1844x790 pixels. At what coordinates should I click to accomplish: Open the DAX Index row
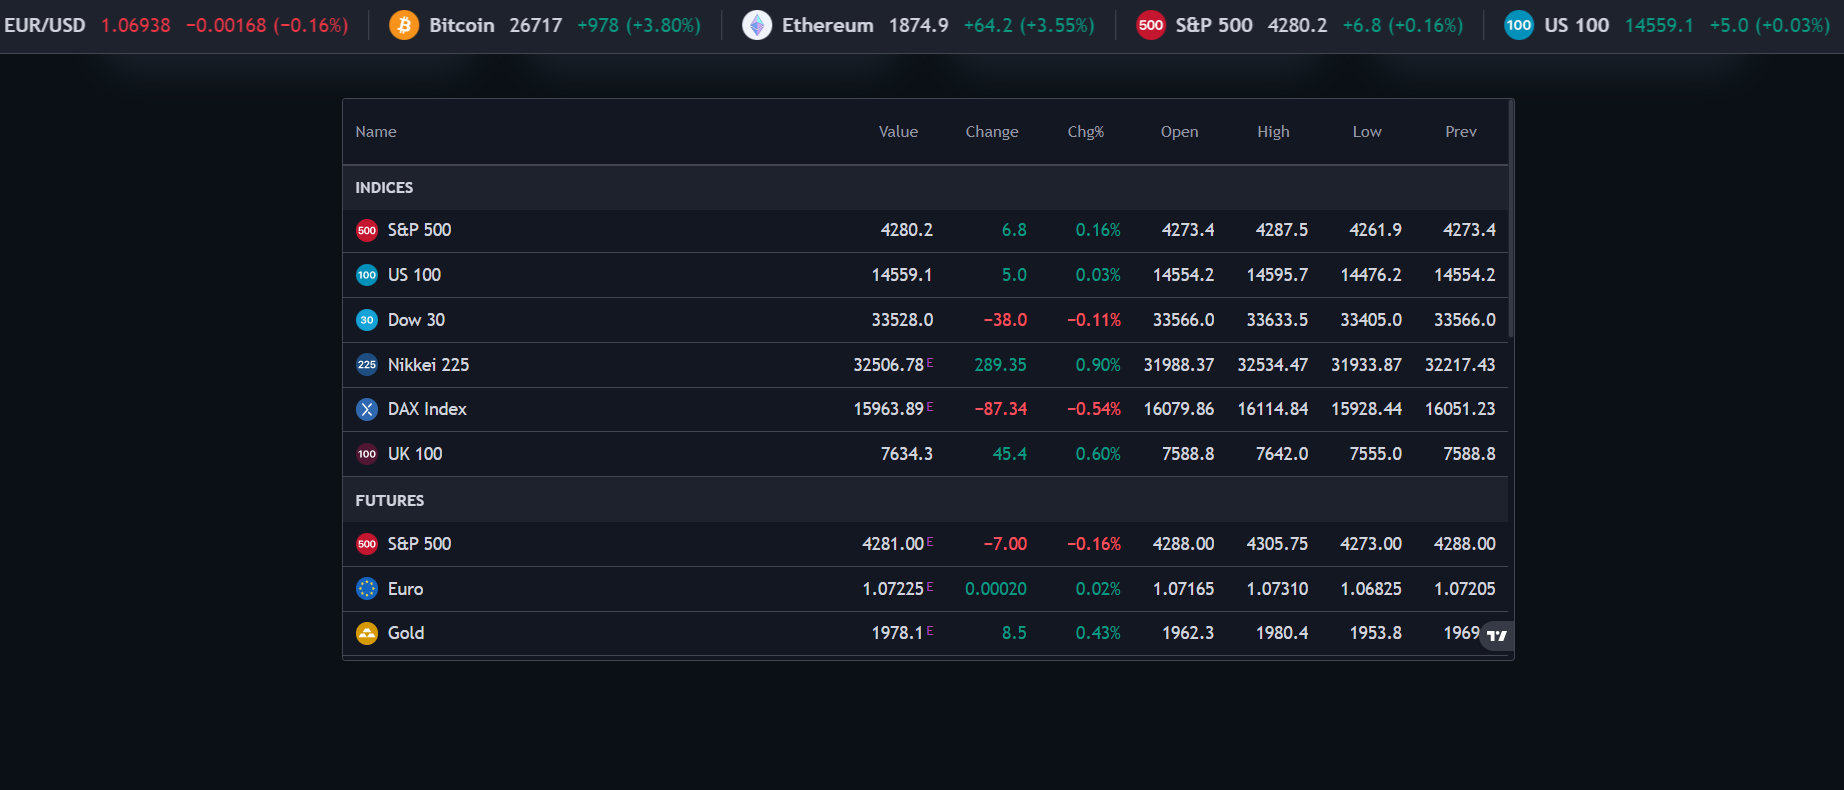925,409
